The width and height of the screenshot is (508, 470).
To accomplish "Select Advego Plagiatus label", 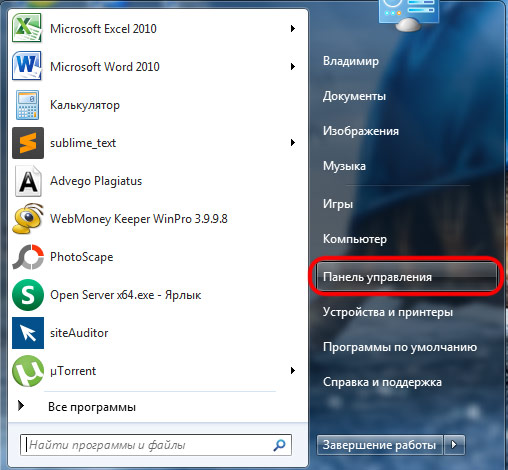I will (x=96, y=181).
